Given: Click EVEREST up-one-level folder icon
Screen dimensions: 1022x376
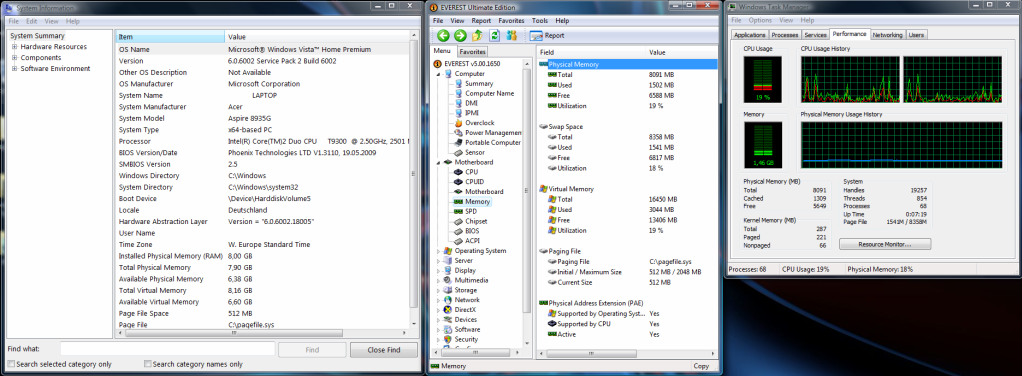Looking at the screenshot, I should coord(477,35).
